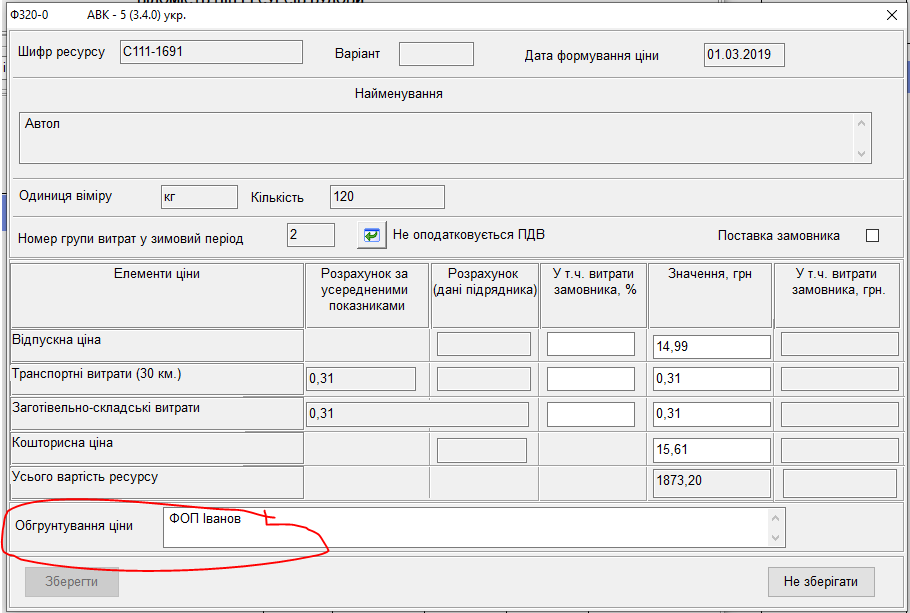Image resolution: width=910 pixels, height=613 pixels.
Task: Click the empty Варіант field
Action: (436, 54)
